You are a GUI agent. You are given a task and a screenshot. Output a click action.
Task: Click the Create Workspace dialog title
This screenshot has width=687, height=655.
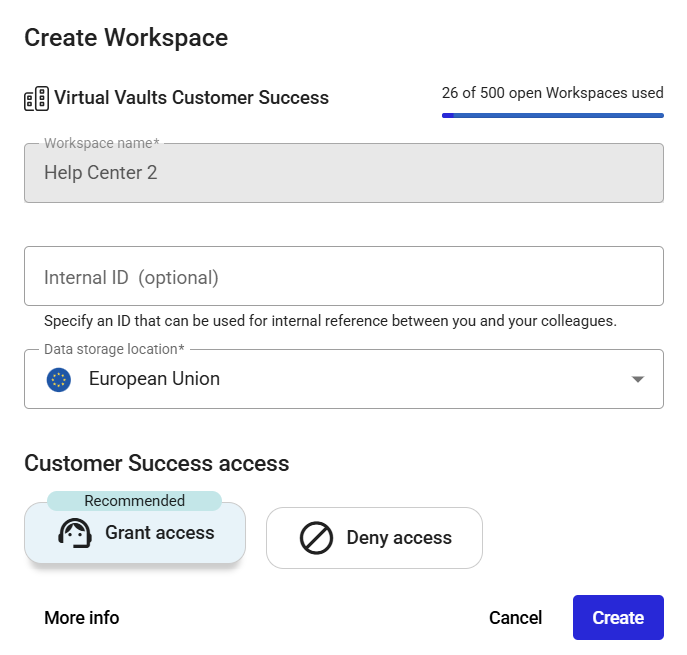click(x=126, y=38)
